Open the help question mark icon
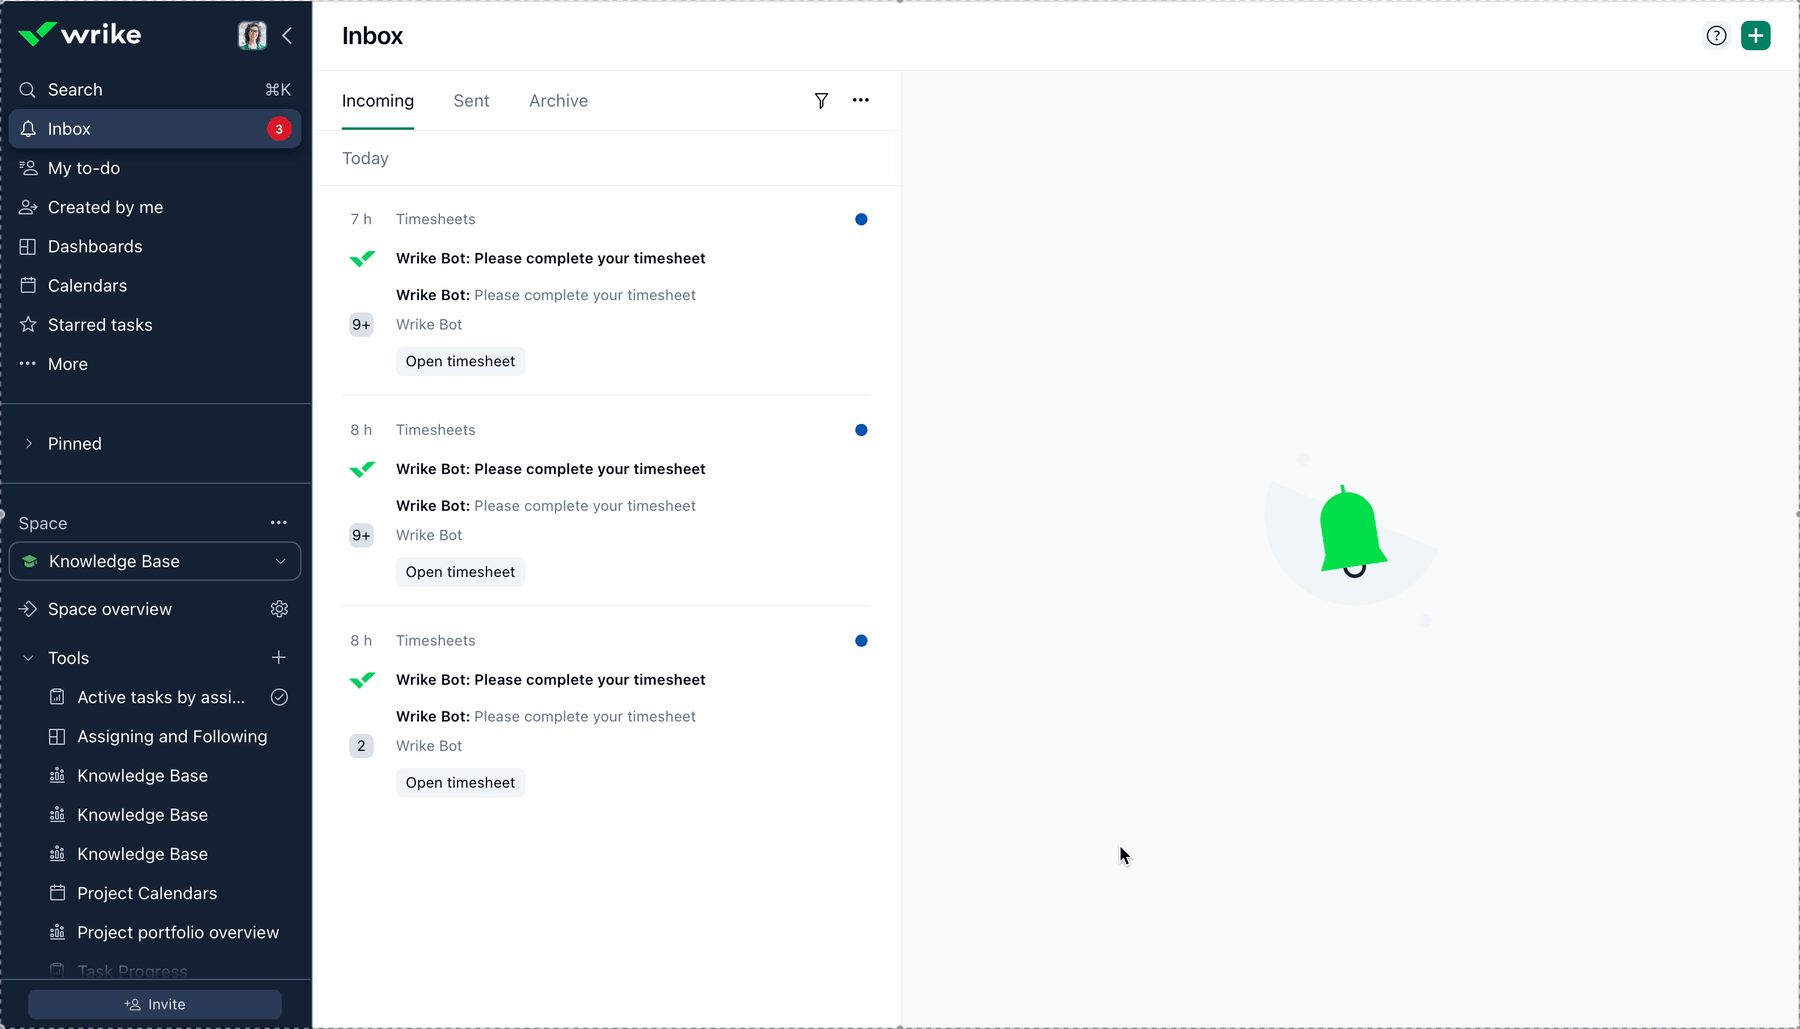Screen dimensions: 1800x1029 coord(1716,36)
